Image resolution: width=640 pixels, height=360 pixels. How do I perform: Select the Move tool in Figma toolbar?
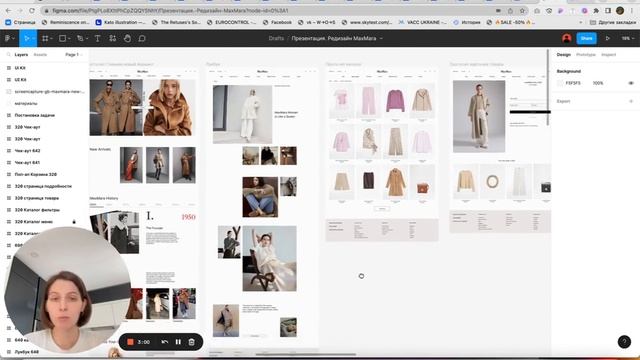coord(27,38)
